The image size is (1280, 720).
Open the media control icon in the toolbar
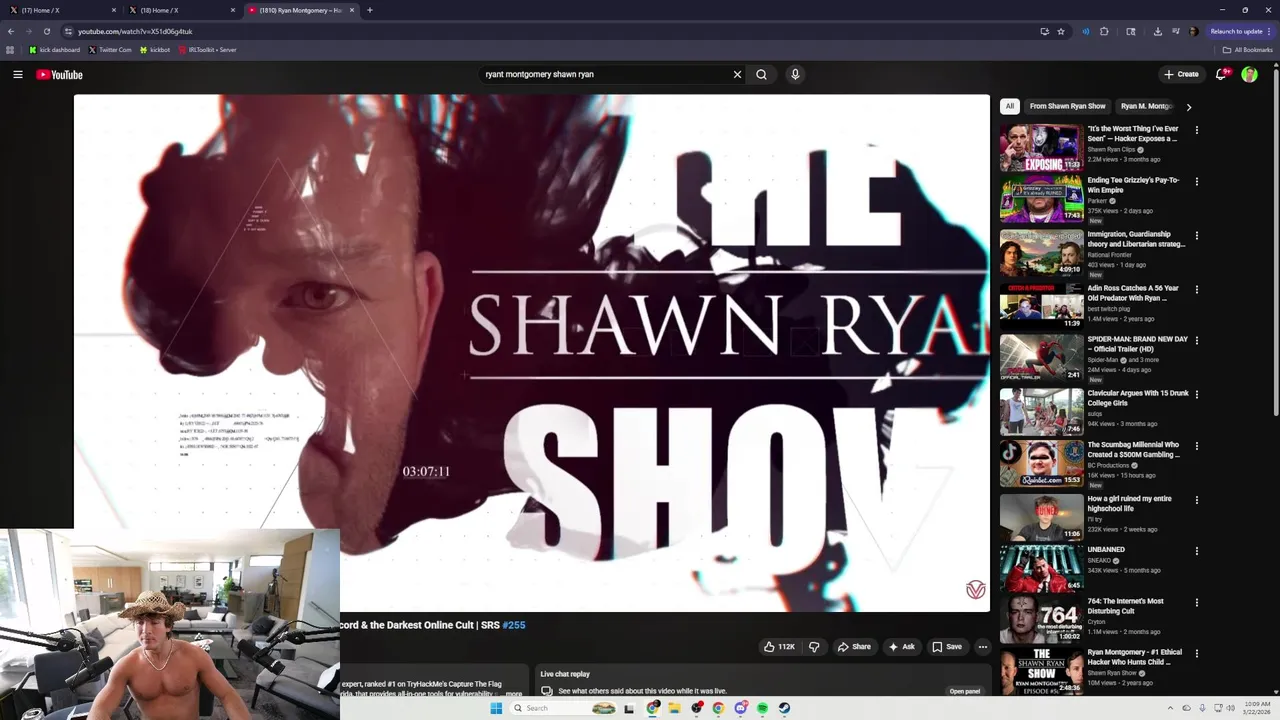coord(1176,31)
